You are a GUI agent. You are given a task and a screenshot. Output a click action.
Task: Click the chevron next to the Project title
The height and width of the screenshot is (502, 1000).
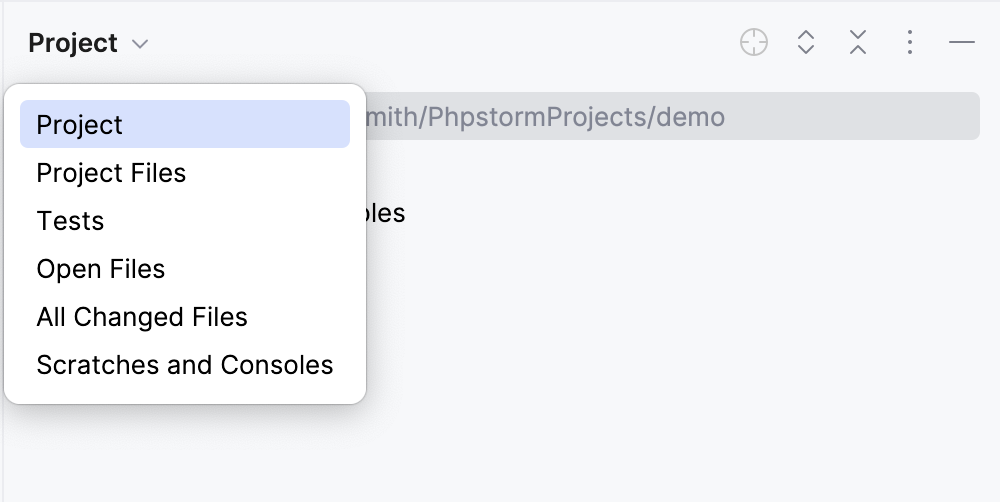click(x=140, y=44)
